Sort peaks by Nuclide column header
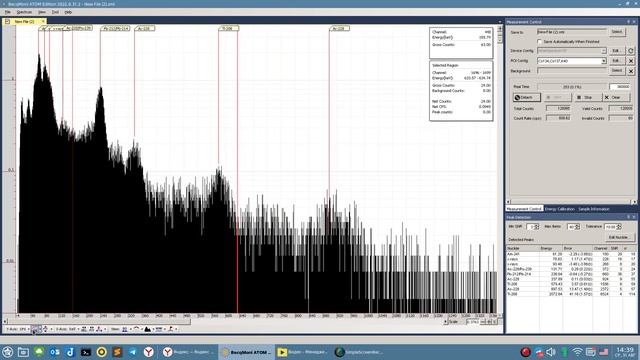 tap(523, 249)
